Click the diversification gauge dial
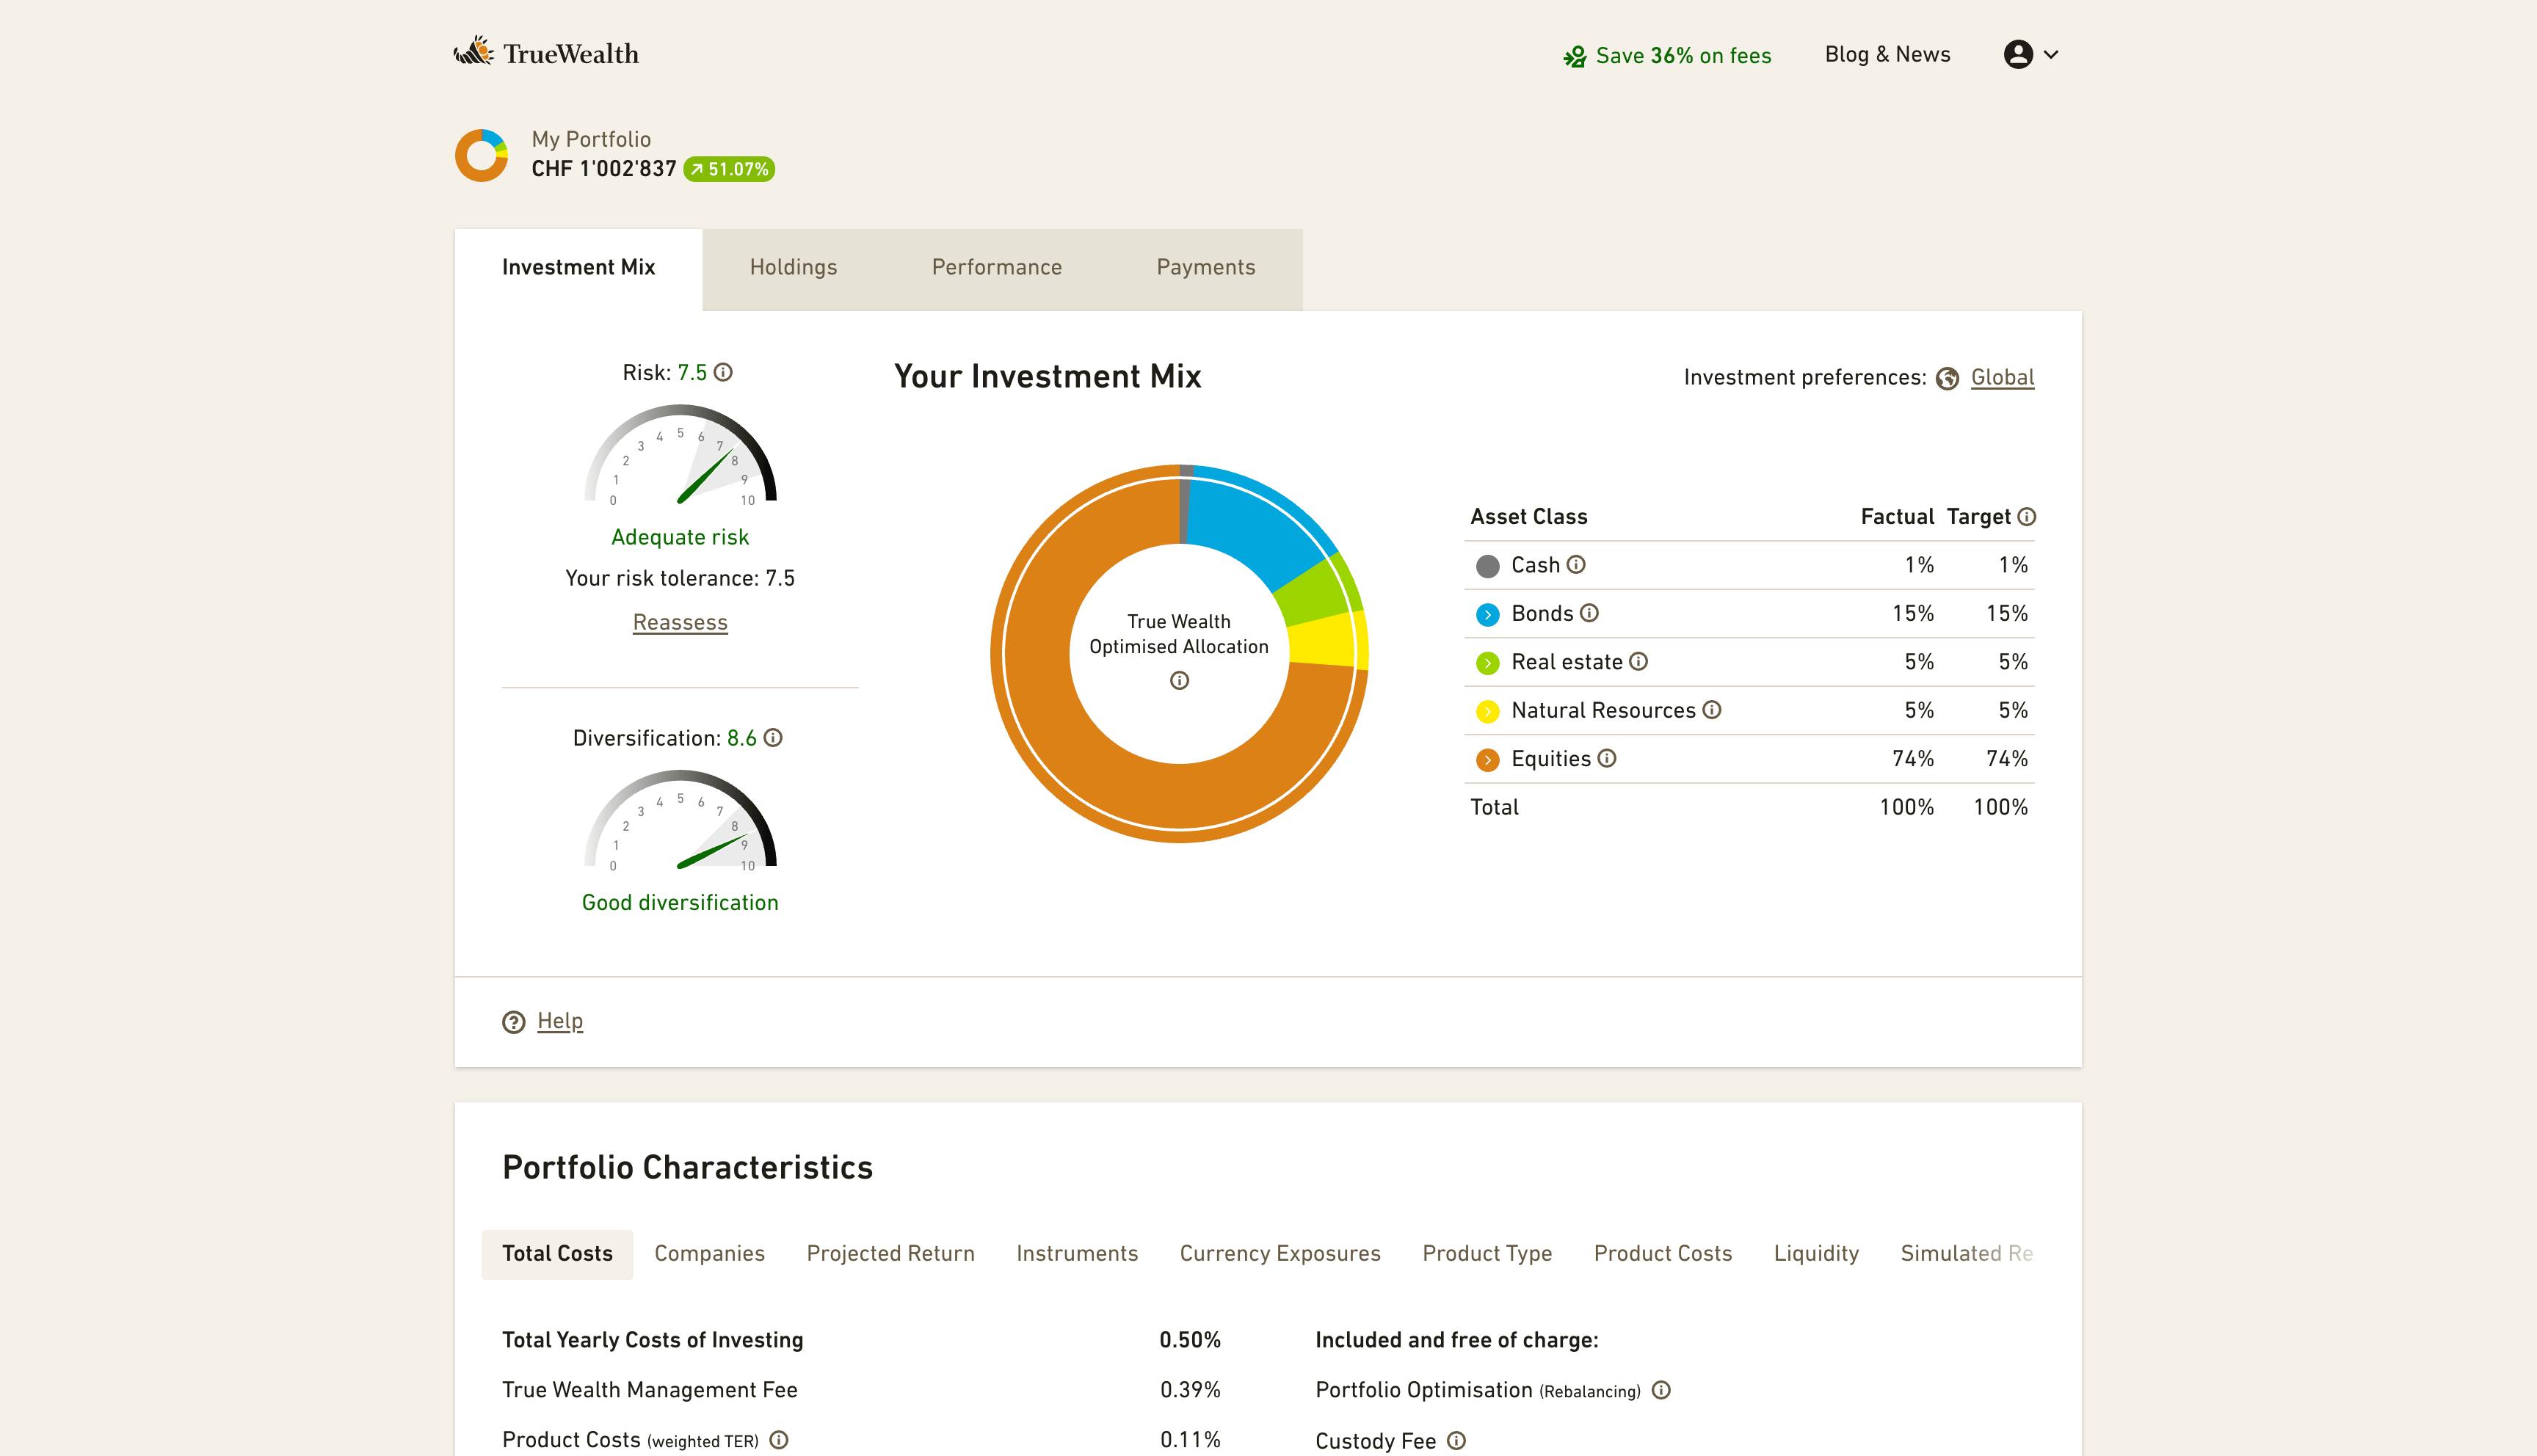The height and width of the screenshot is (1456, 2537). 680,820
